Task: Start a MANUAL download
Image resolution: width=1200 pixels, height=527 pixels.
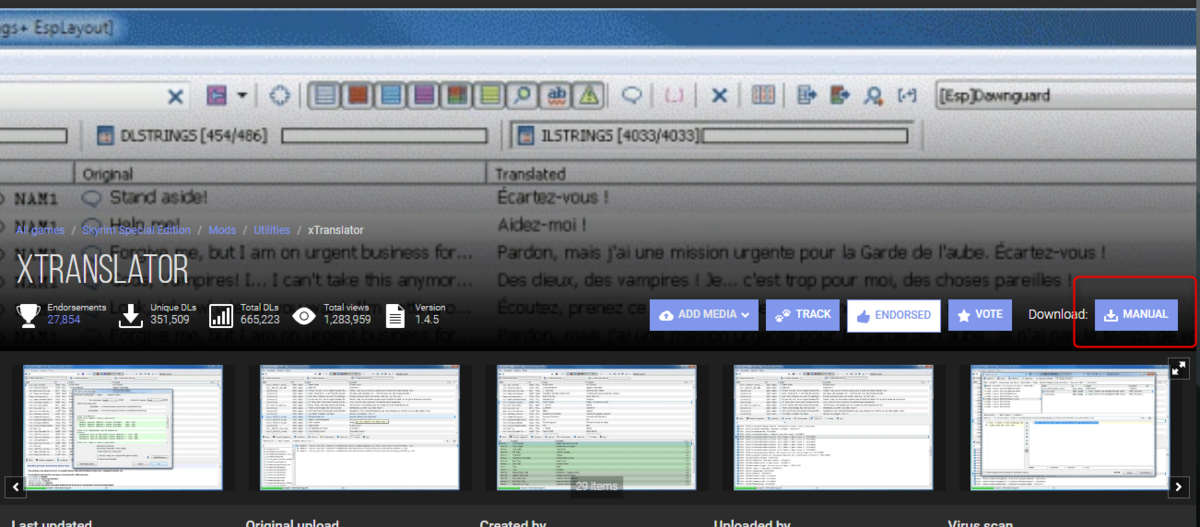Action: (1136, 314)
